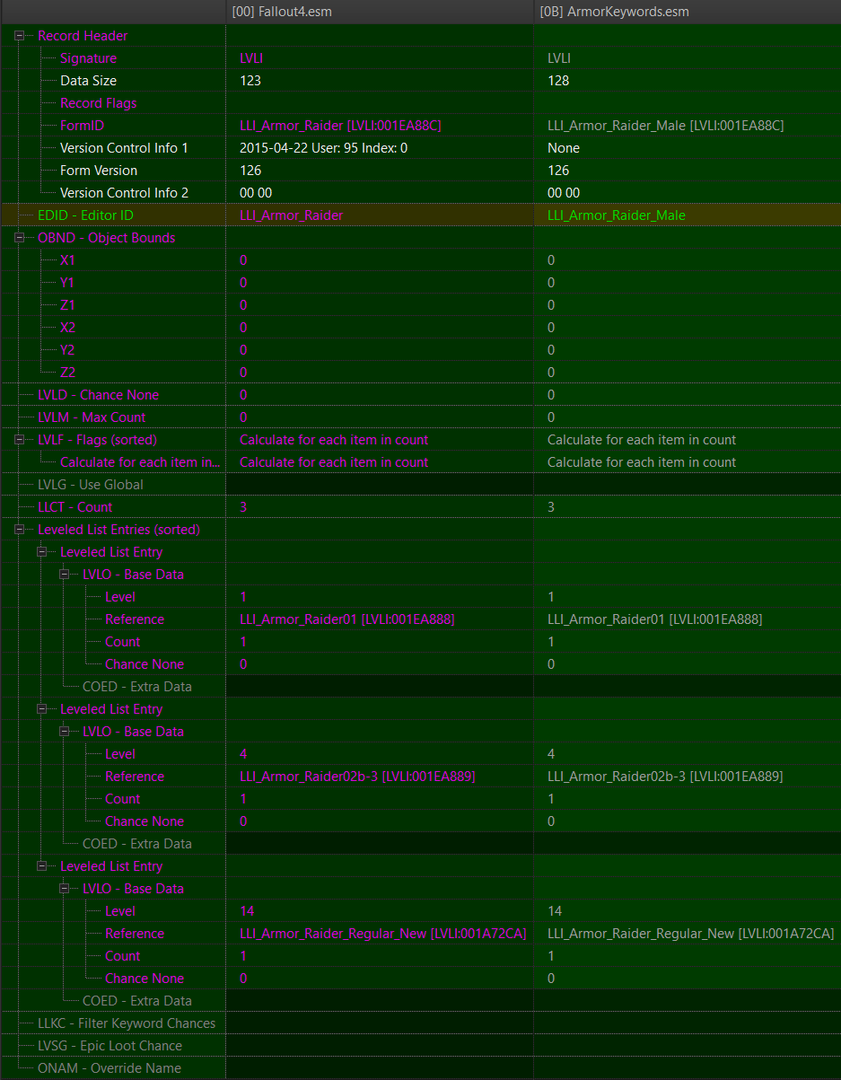Collapse LVLO - Base Data above Level 14
Screen dimensions: 841x1080
tap(65, 889)
